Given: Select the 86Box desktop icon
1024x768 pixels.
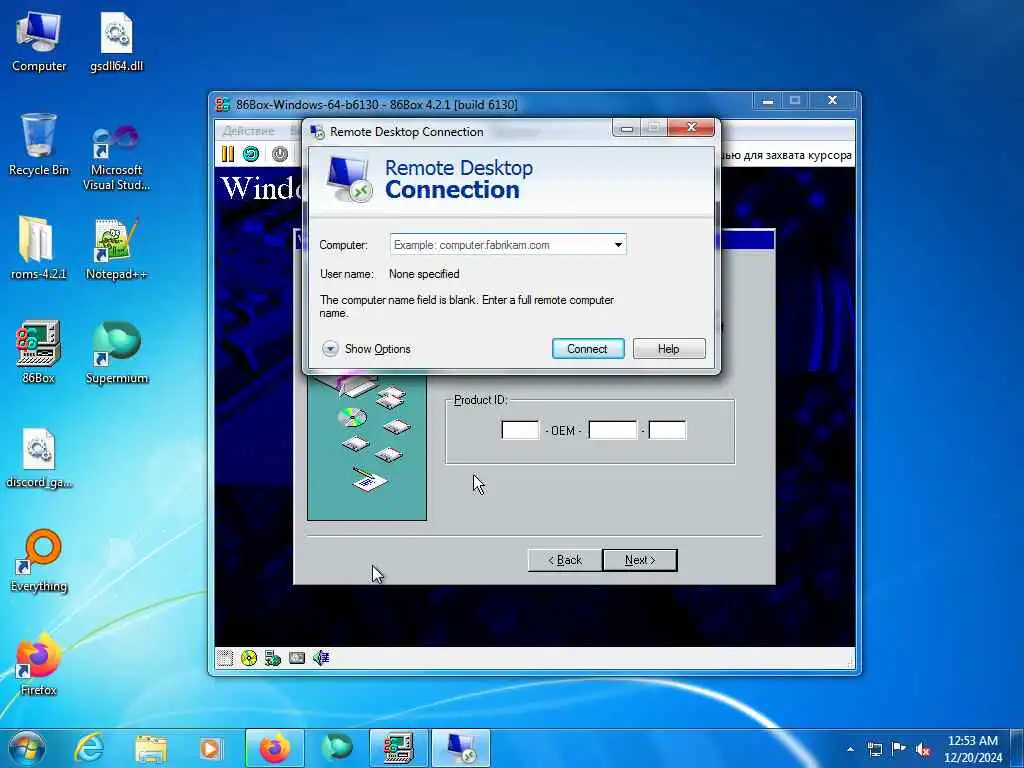Looking at the screenshot, I should click(39, 351).
